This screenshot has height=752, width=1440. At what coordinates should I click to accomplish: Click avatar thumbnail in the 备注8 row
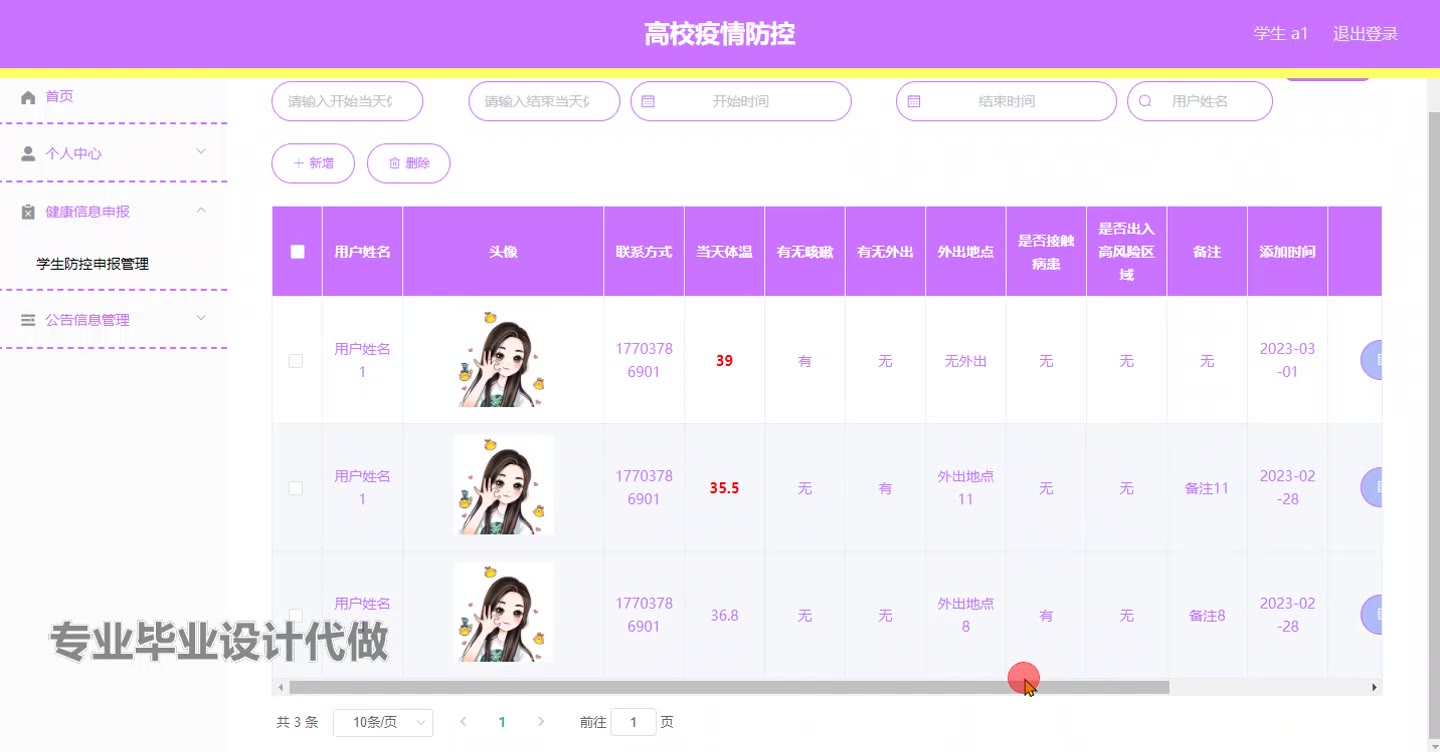click(x=503, y=612)
